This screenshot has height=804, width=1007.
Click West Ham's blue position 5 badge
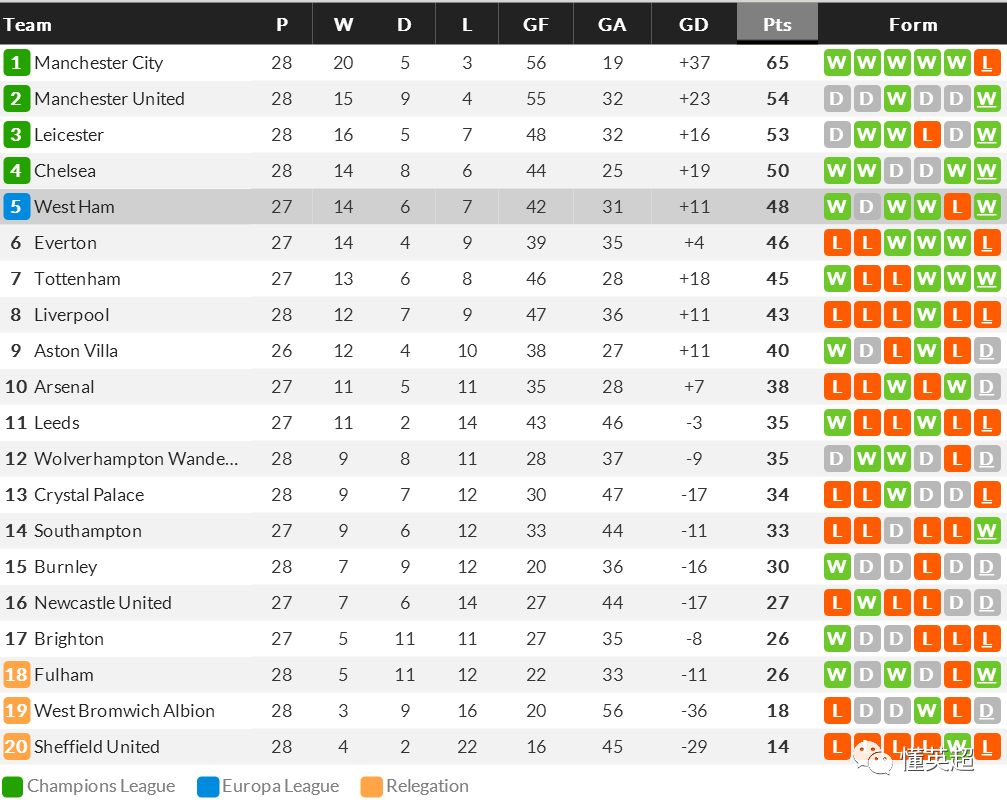click(x=16, y=207)
